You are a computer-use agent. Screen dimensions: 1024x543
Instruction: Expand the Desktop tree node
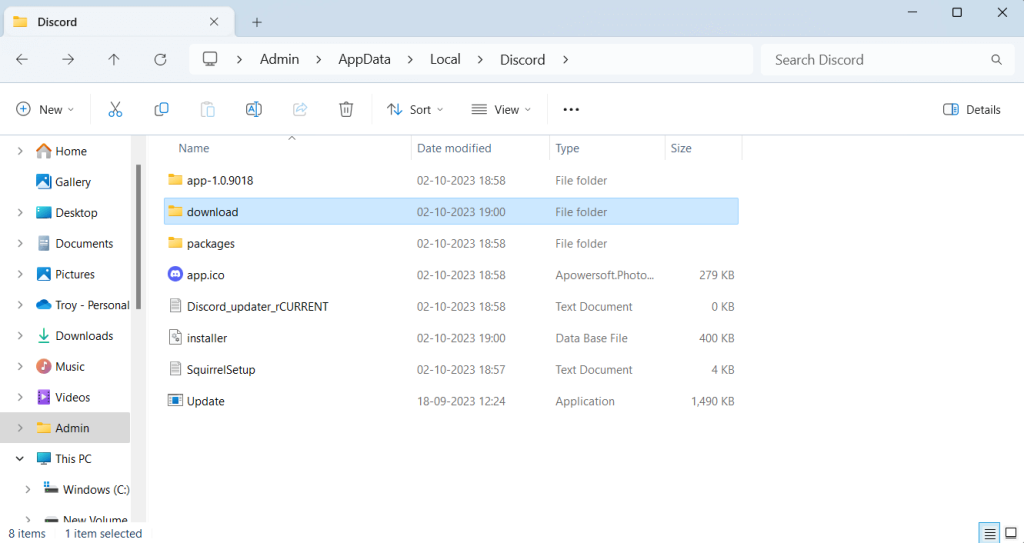(x=20, y=212)
